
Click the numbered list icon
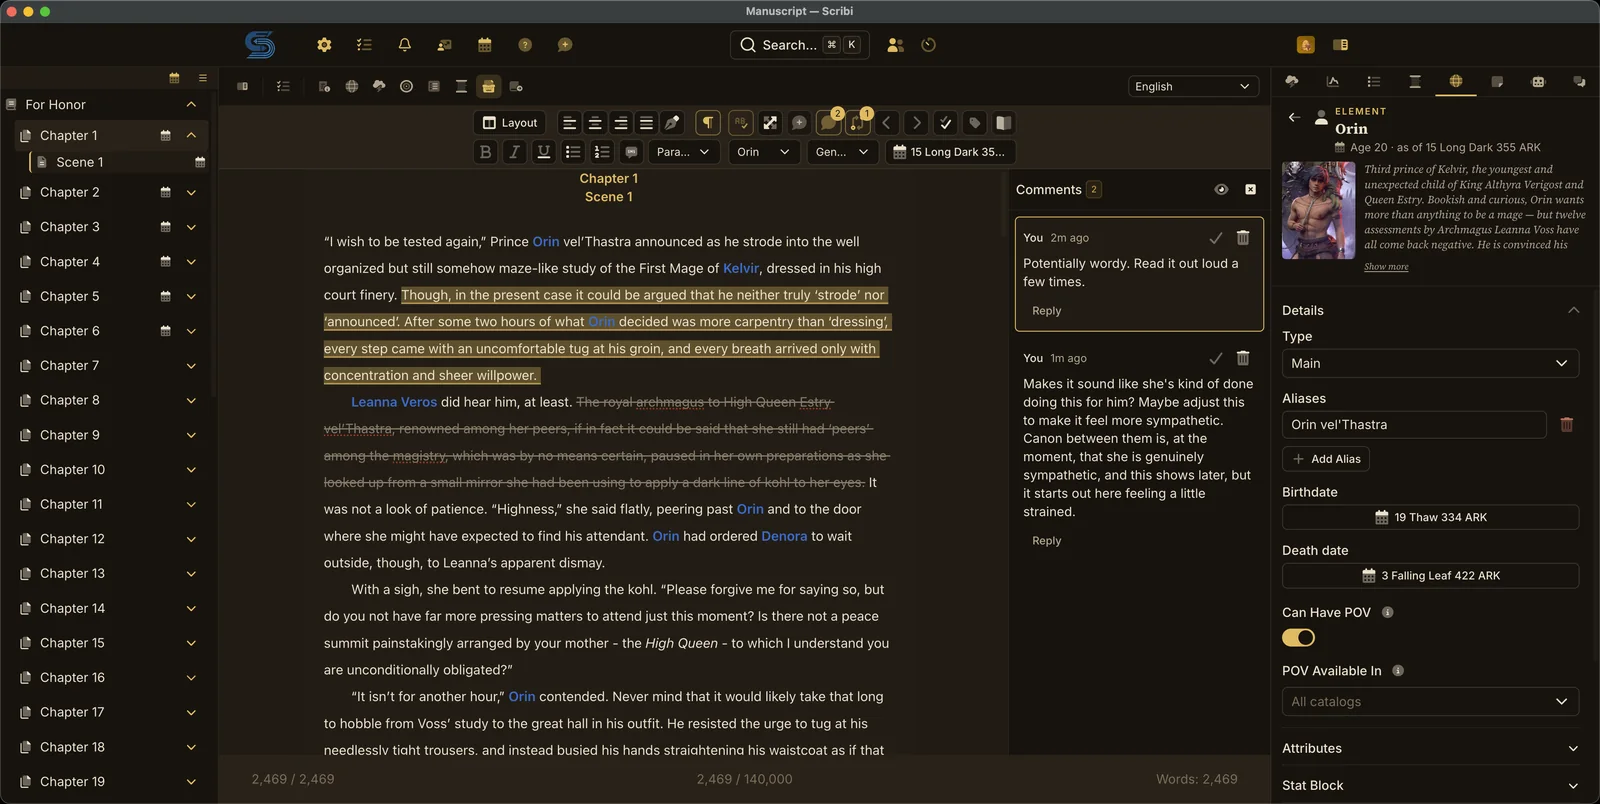[x=602, y=152]
